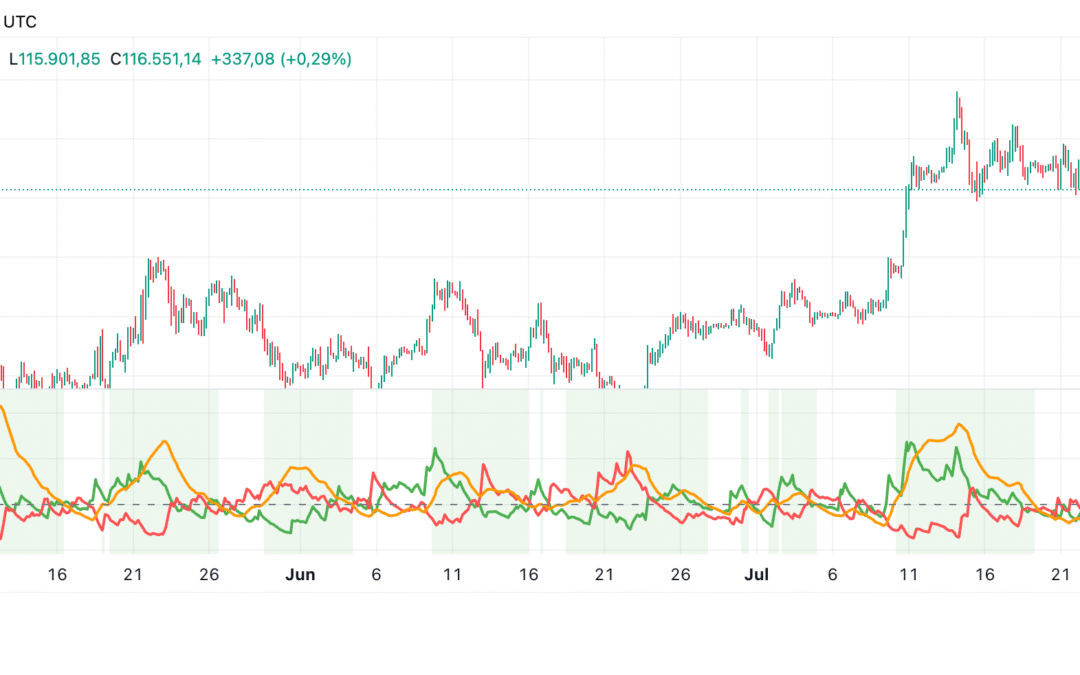Click the rightmost 21 date label

point(1059,575)
